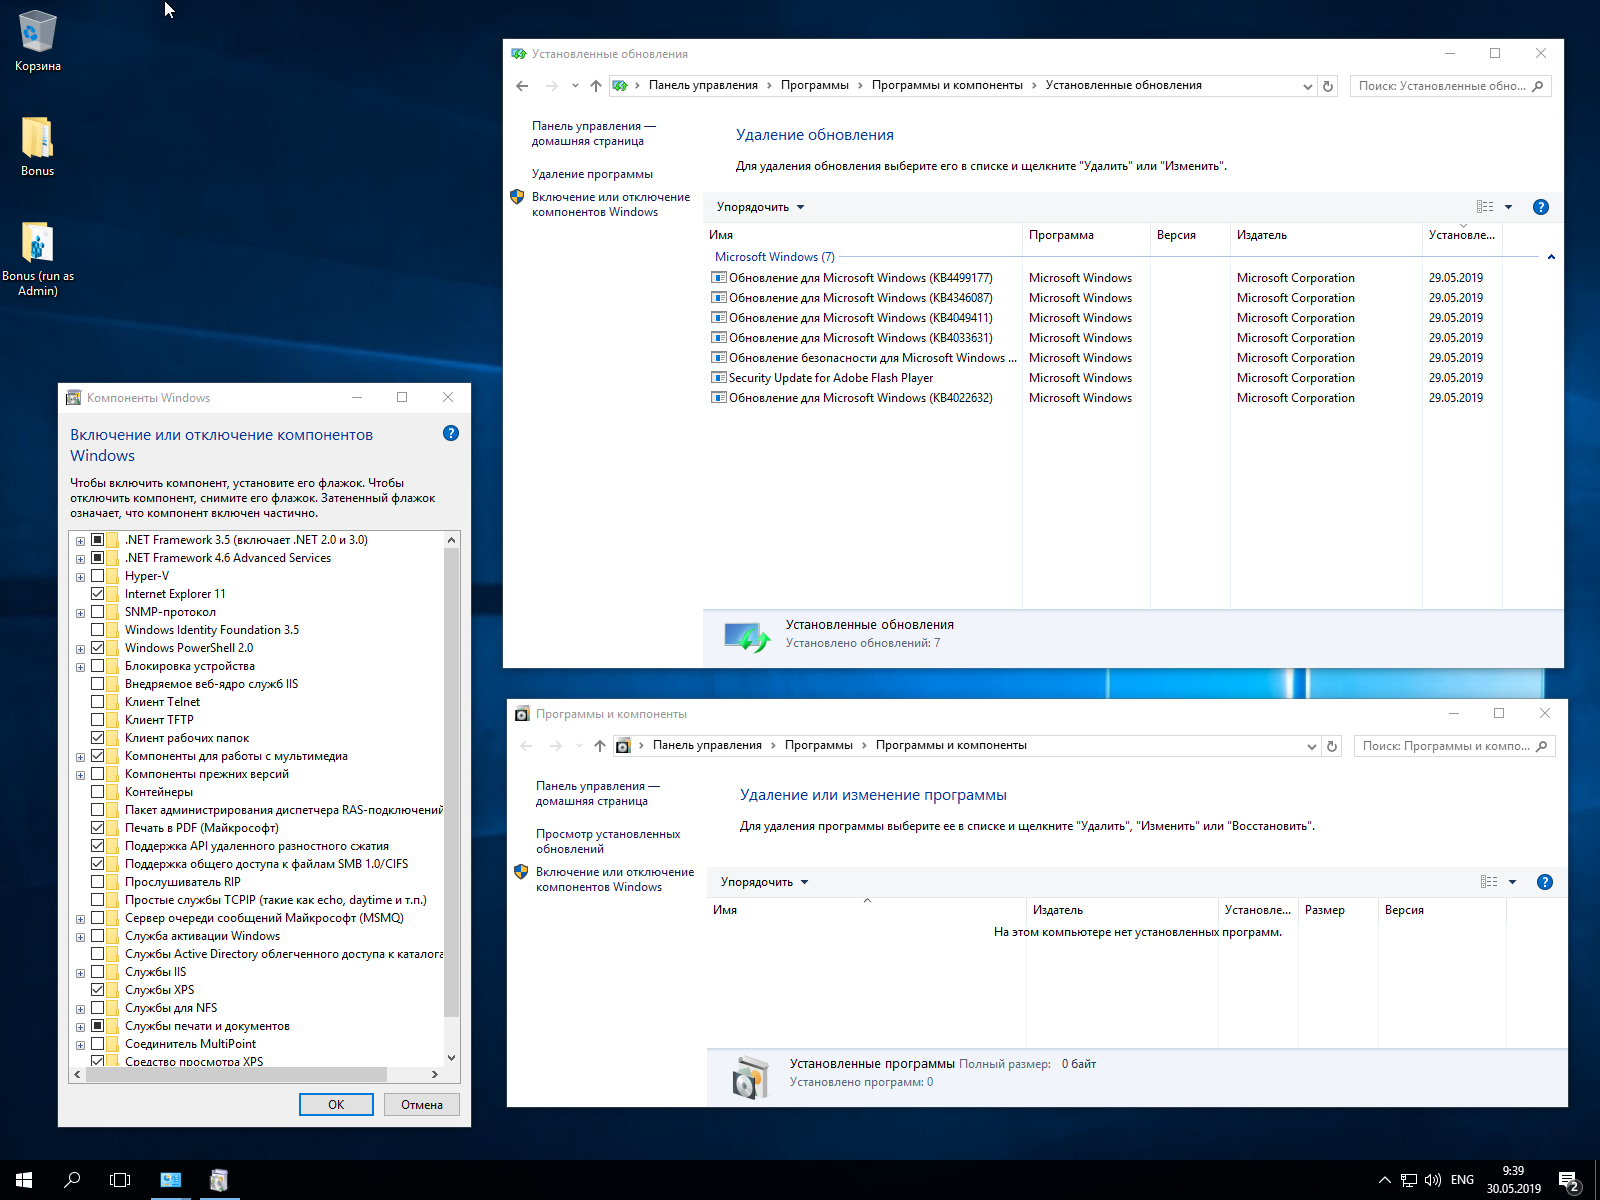Open help in Компоненты Windows dialog
Screen dimensions: 1600x1200
pyautogui.click(x=451, y=433)
